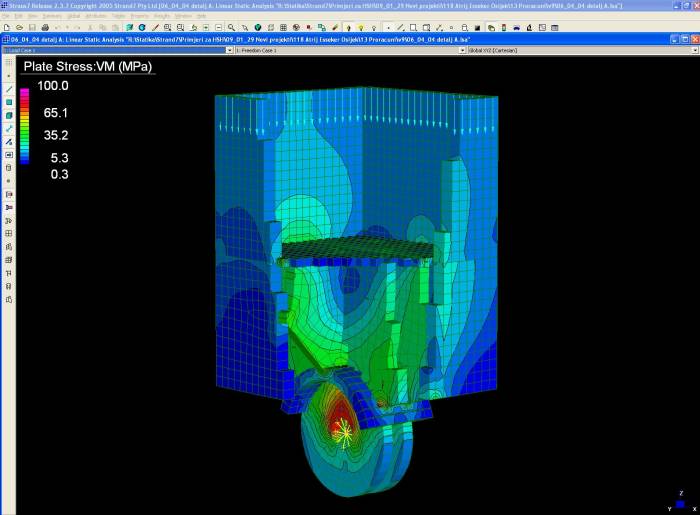Open the Freedom Case 1 dropdown
The height and width of the screenshot is (515, 700).
coord(348,48)
